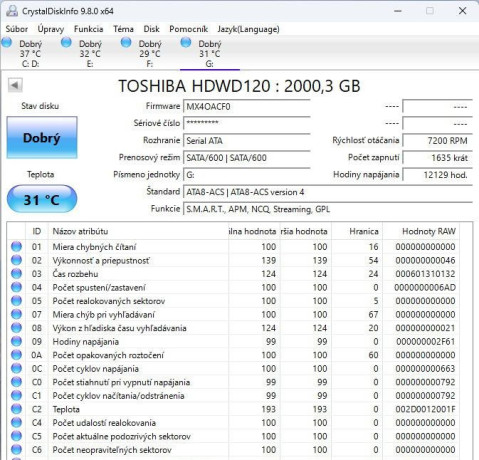
Task: Click the status orb for attribute 08
Action: point(16,328)
